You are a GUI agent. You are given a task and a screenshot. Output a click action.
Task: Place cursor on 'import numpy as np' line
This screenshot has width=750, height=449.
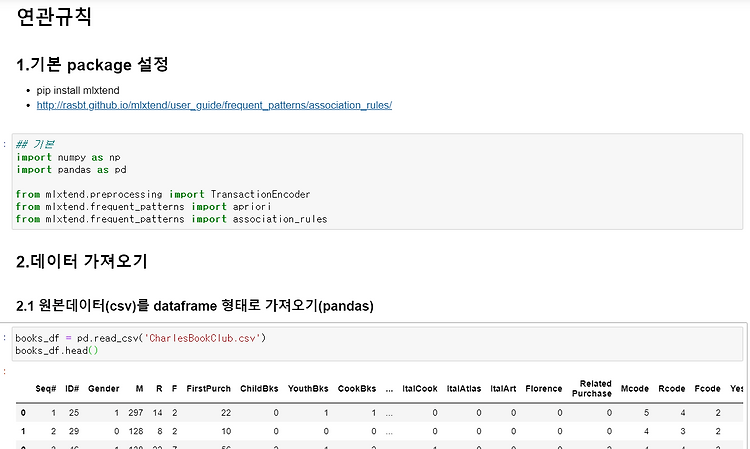pyautogui.click(x=68, y=157)
